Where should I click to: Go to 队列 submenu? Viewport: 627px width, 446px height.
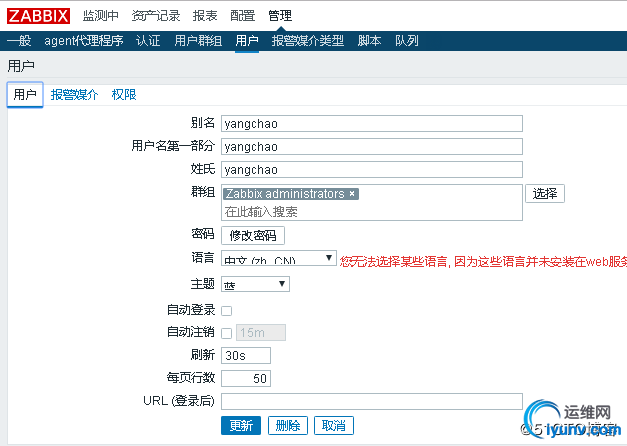pos(407,41)
